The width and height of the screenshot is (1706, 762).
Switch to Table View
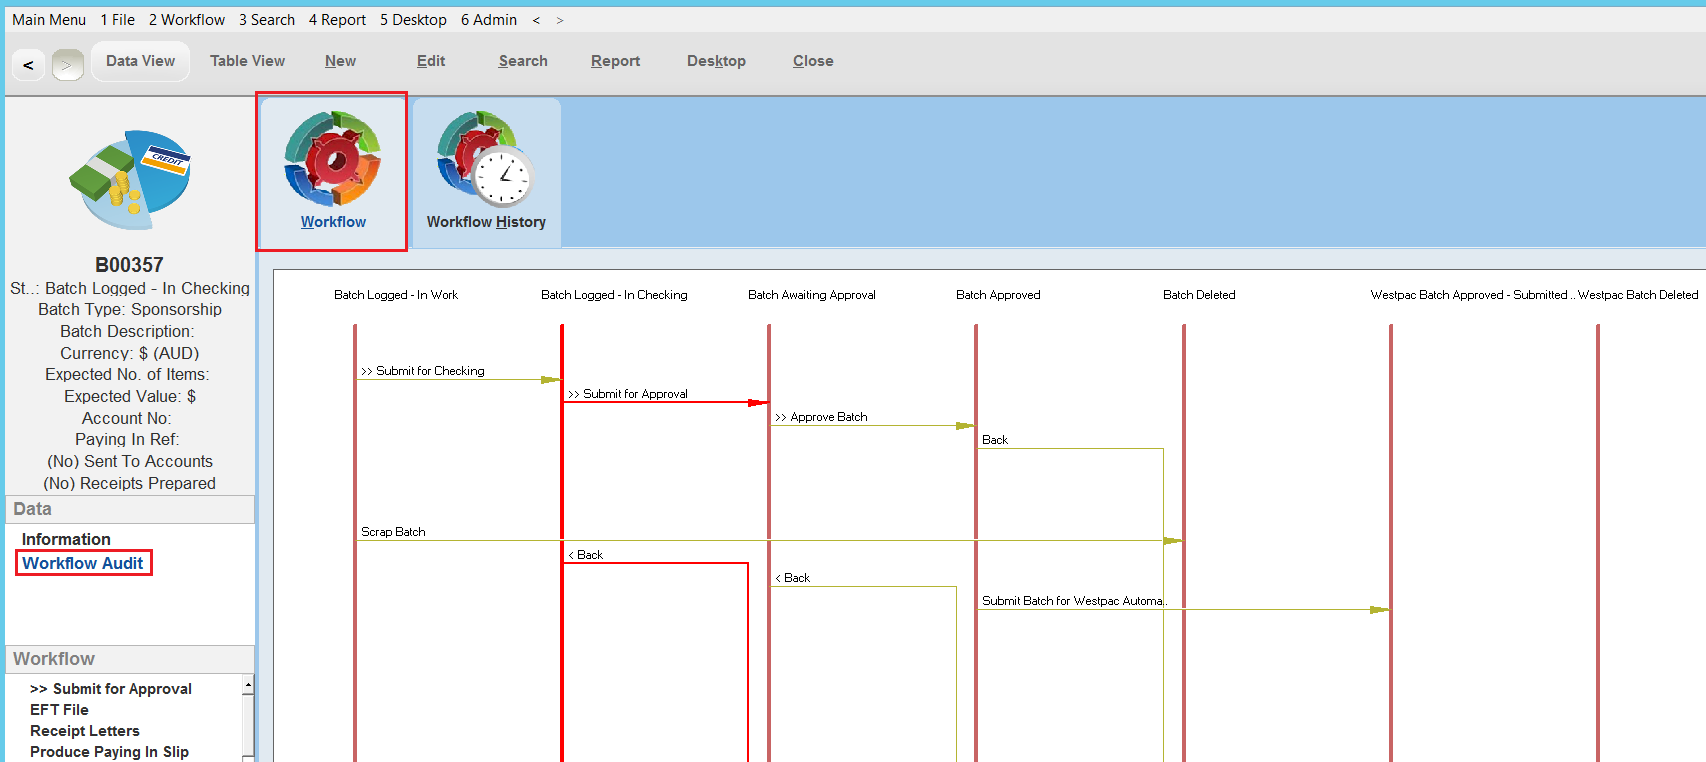247,61
